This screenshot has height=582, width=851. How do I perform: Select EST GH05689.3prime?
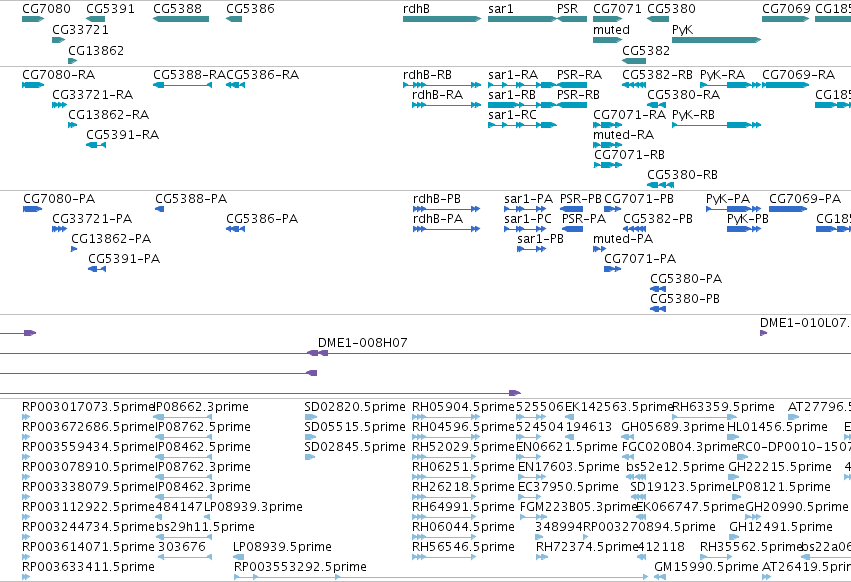673,427
